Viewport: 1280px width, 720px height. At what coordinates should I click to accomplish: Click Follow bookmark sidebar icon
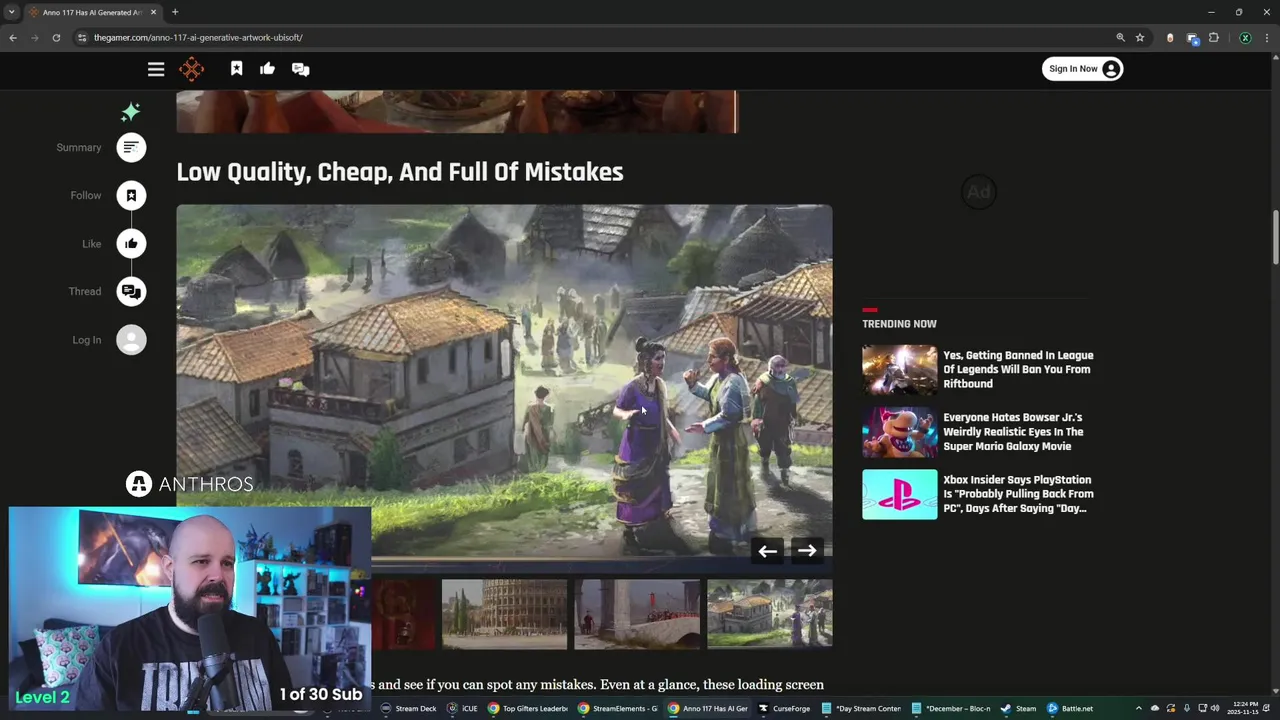131,196
